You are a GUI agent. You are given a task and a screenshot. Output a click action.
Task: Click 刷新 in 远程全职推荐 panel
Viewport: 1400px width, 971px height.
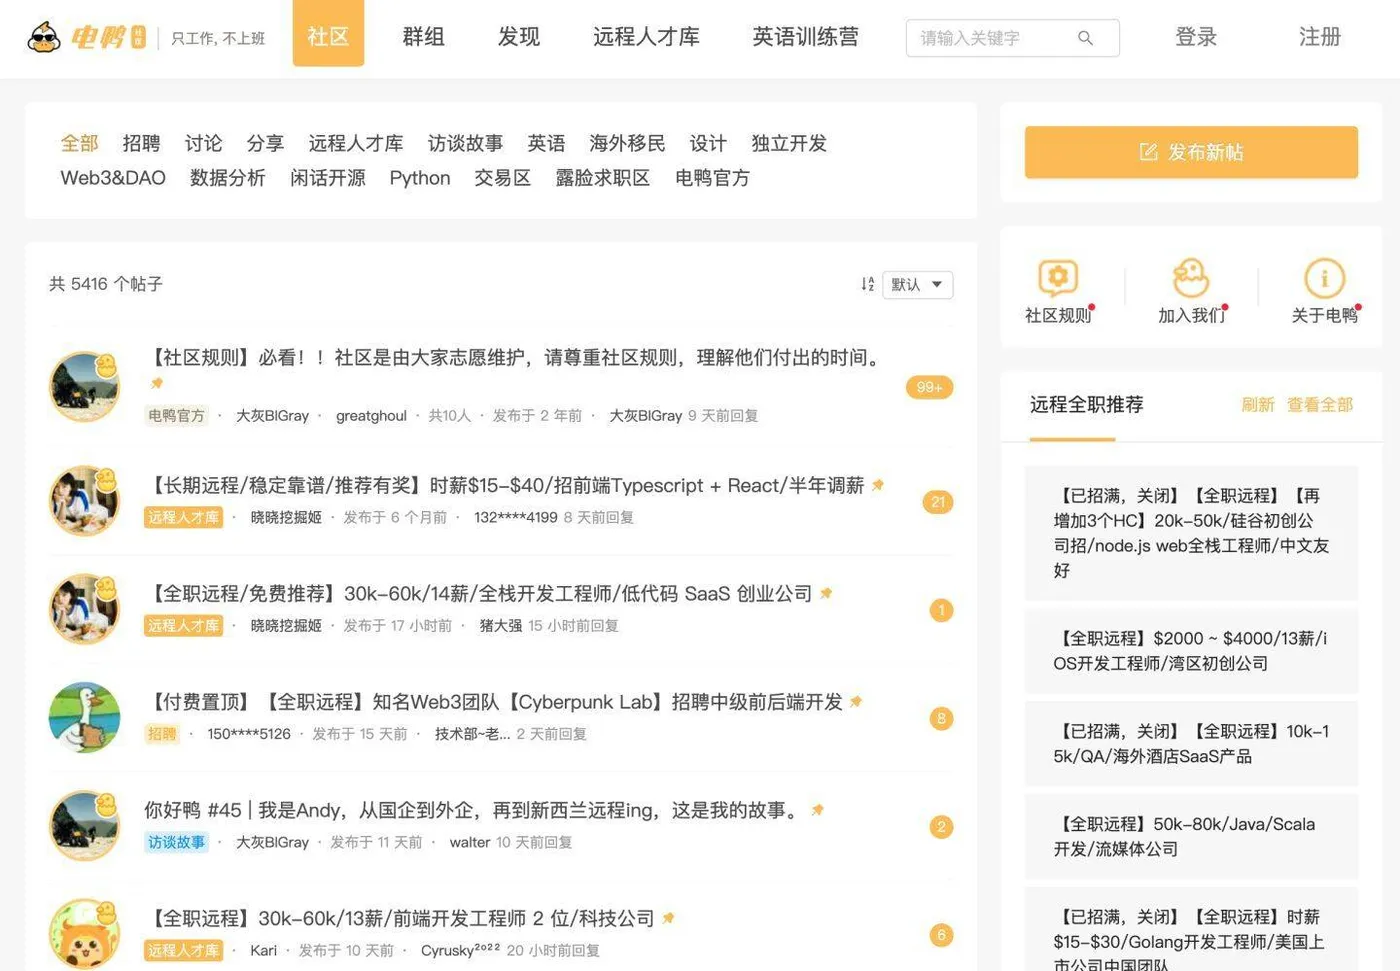click(x=1257, y=405)
